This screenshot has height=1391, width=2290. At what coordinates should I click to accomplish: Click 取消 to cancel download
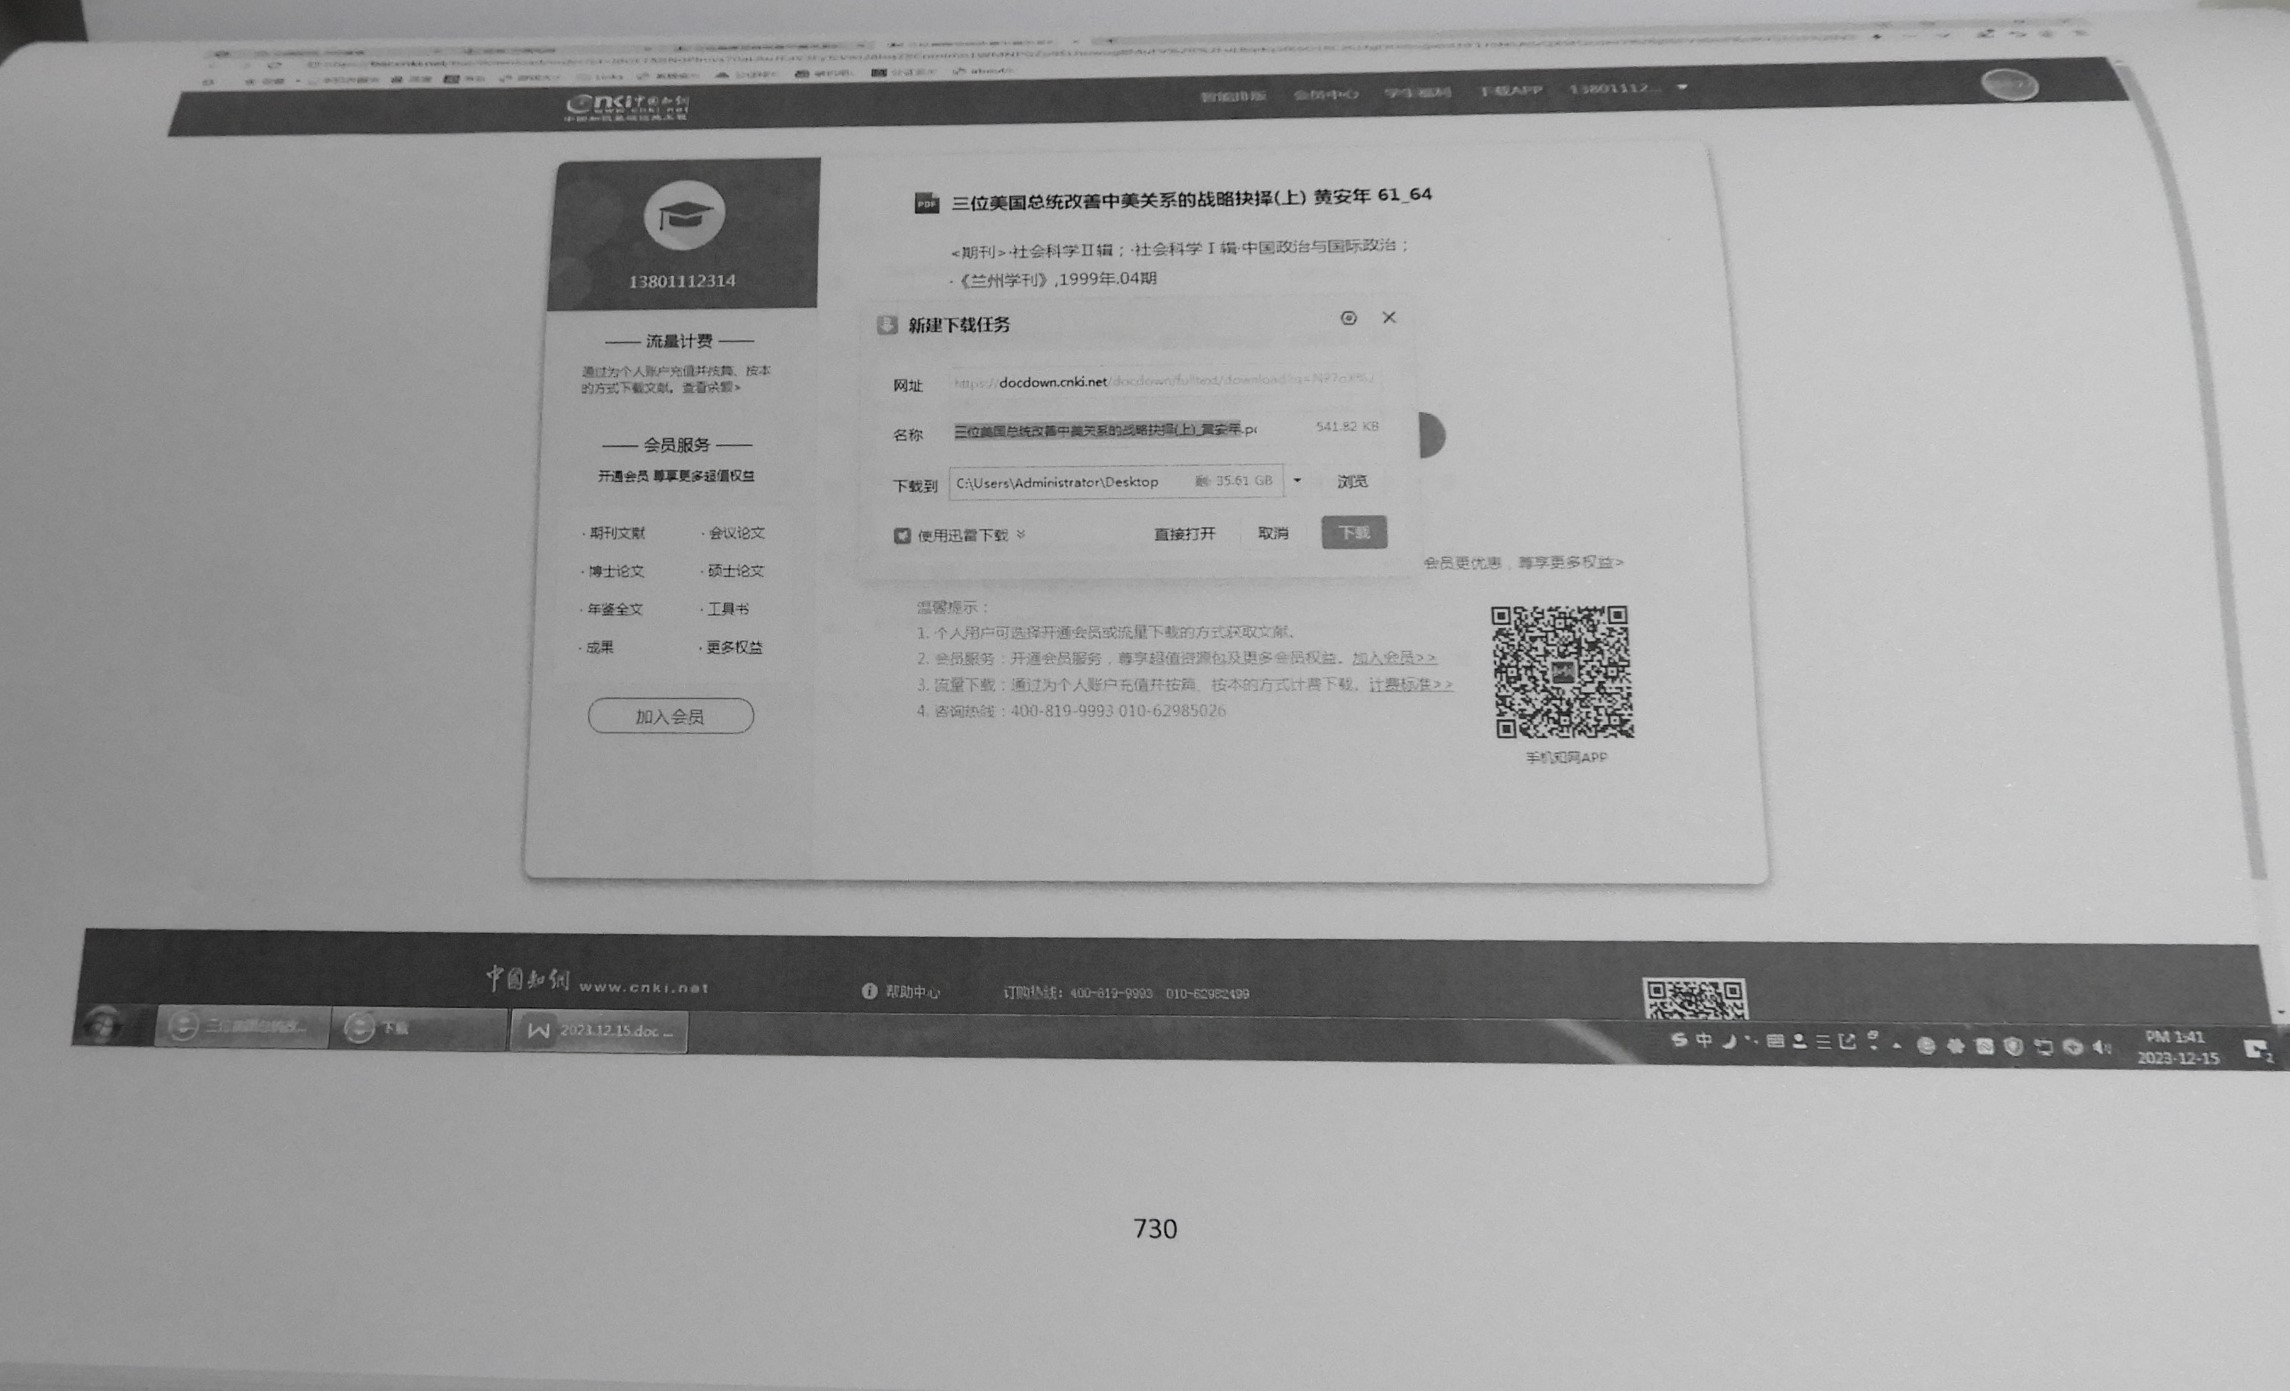click(1273, 533)
